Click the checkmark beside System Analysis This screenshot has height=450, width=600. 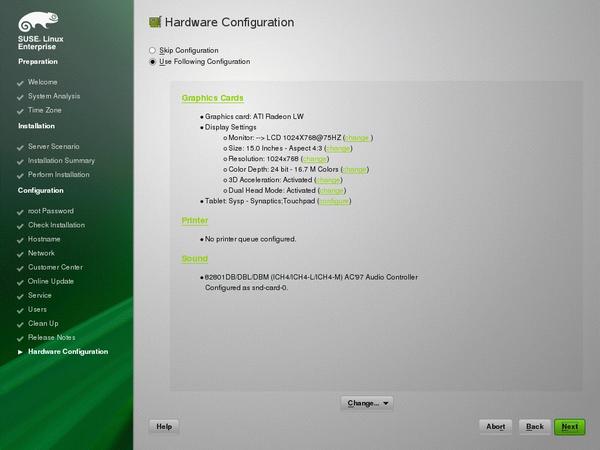click(20, 97)
